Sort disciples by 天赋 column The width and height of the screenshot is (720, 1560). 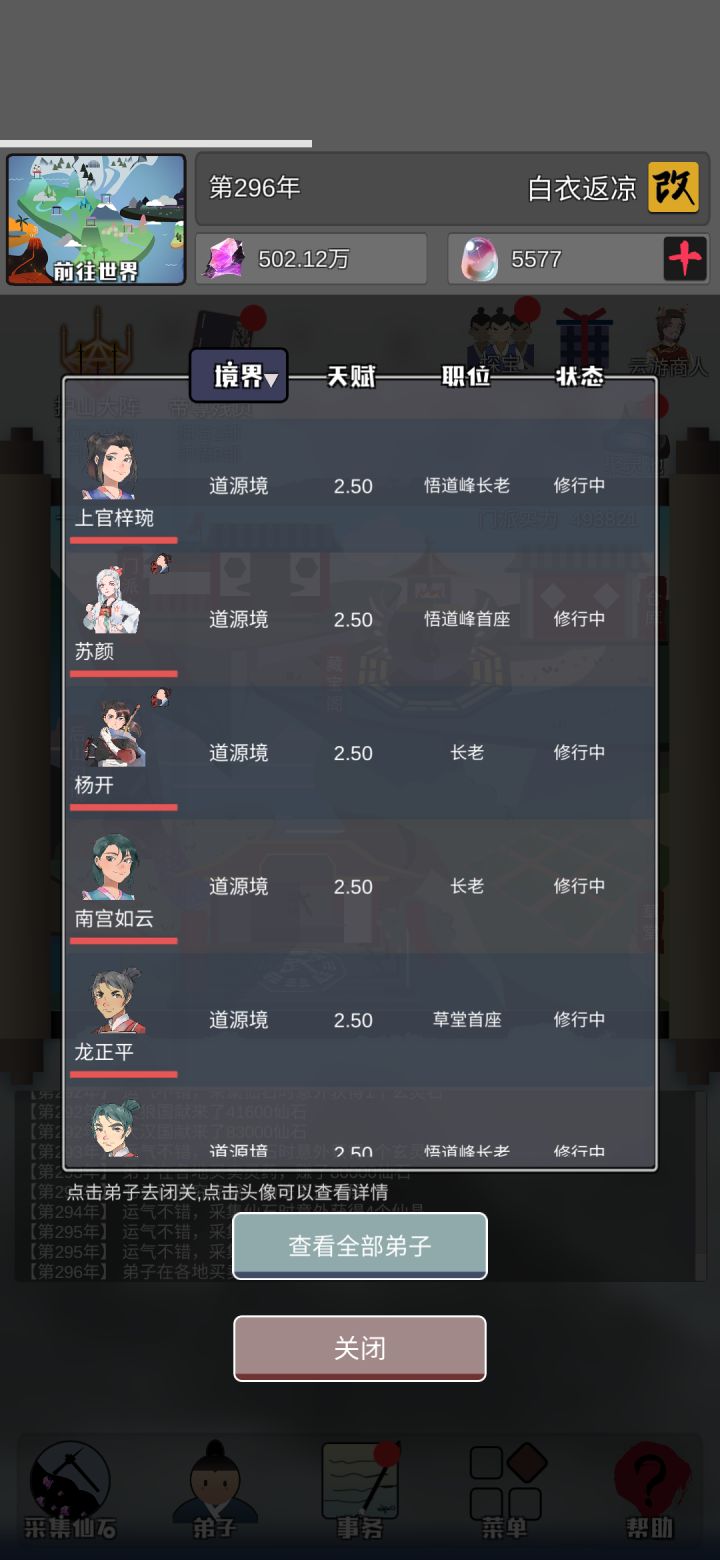point(352,377)
